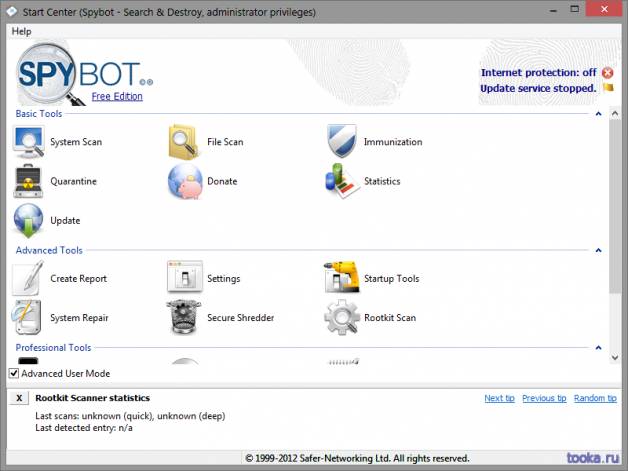Click the System Repair label
This screenshot has width=628, height=471.
coord(79,318)
